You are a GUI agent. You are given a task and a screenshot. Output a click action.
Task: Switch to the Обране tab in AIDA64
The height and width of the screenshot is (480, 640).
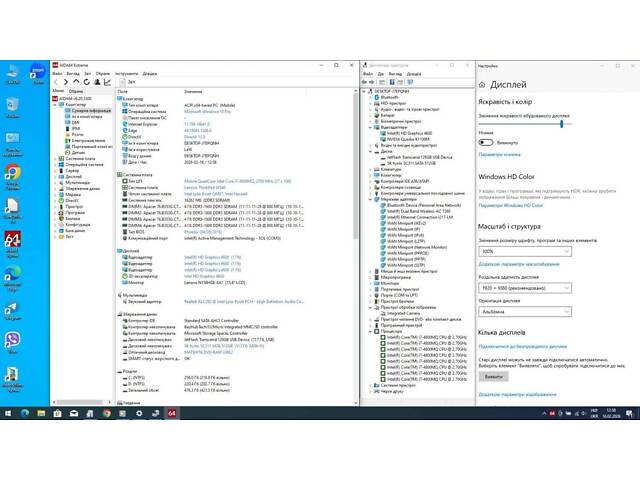(x=75, y=91)
